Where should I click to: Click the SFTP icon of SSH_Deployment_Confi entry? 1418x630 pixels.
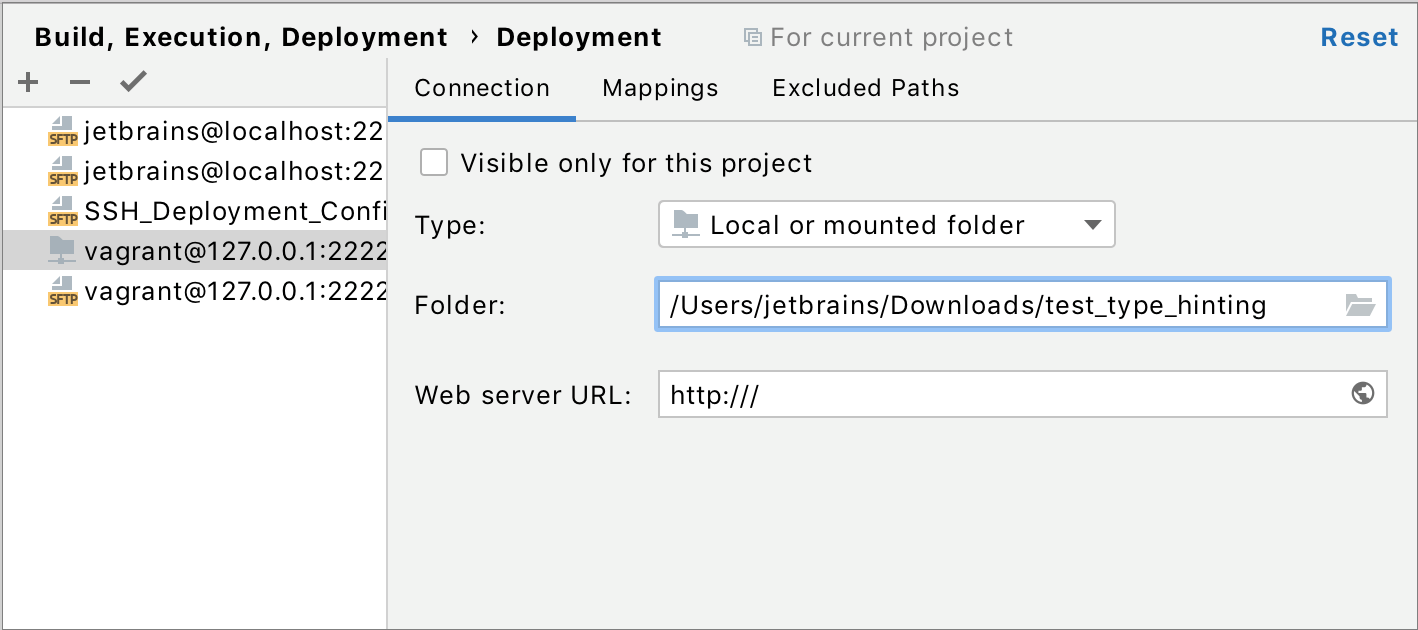[62, 211]
